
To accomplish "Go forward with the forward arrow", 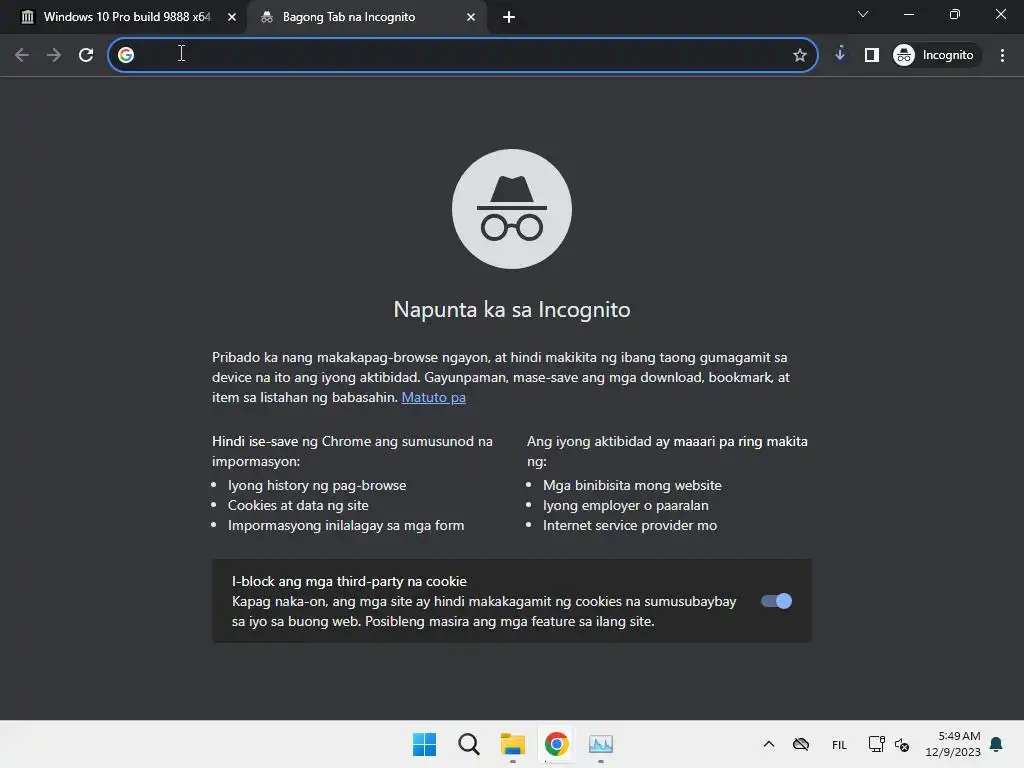I will point(54,55).
